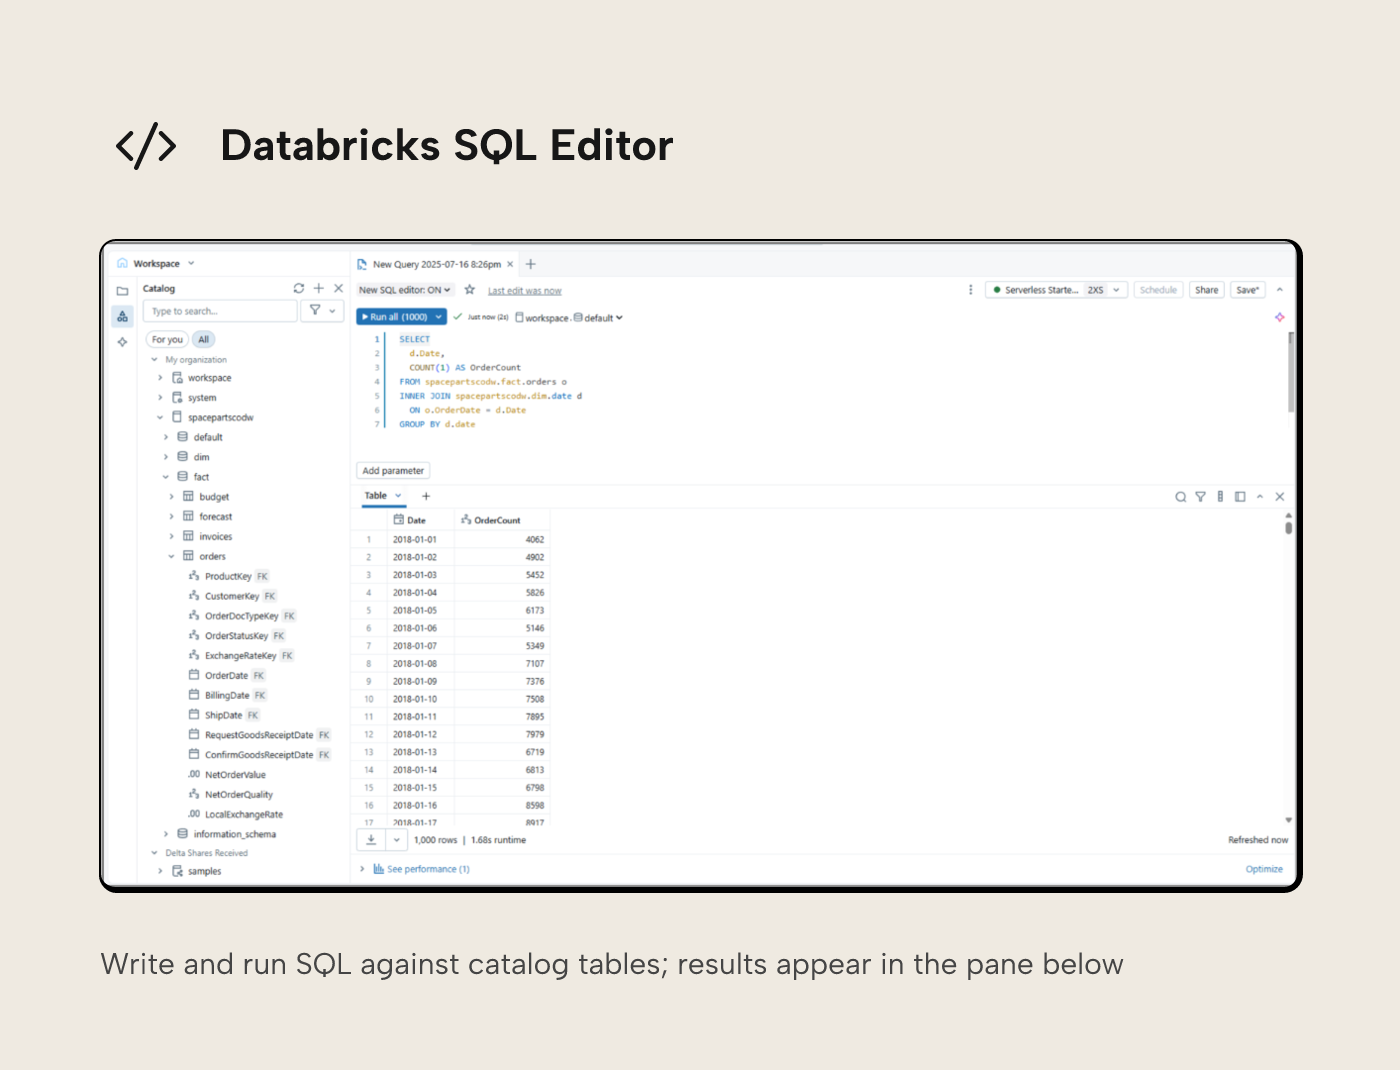Collapse the fact schema

166,477
